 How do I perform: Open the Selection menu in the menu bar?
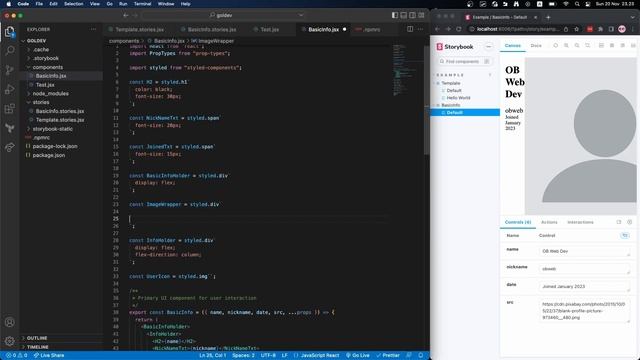click(73, 4)
